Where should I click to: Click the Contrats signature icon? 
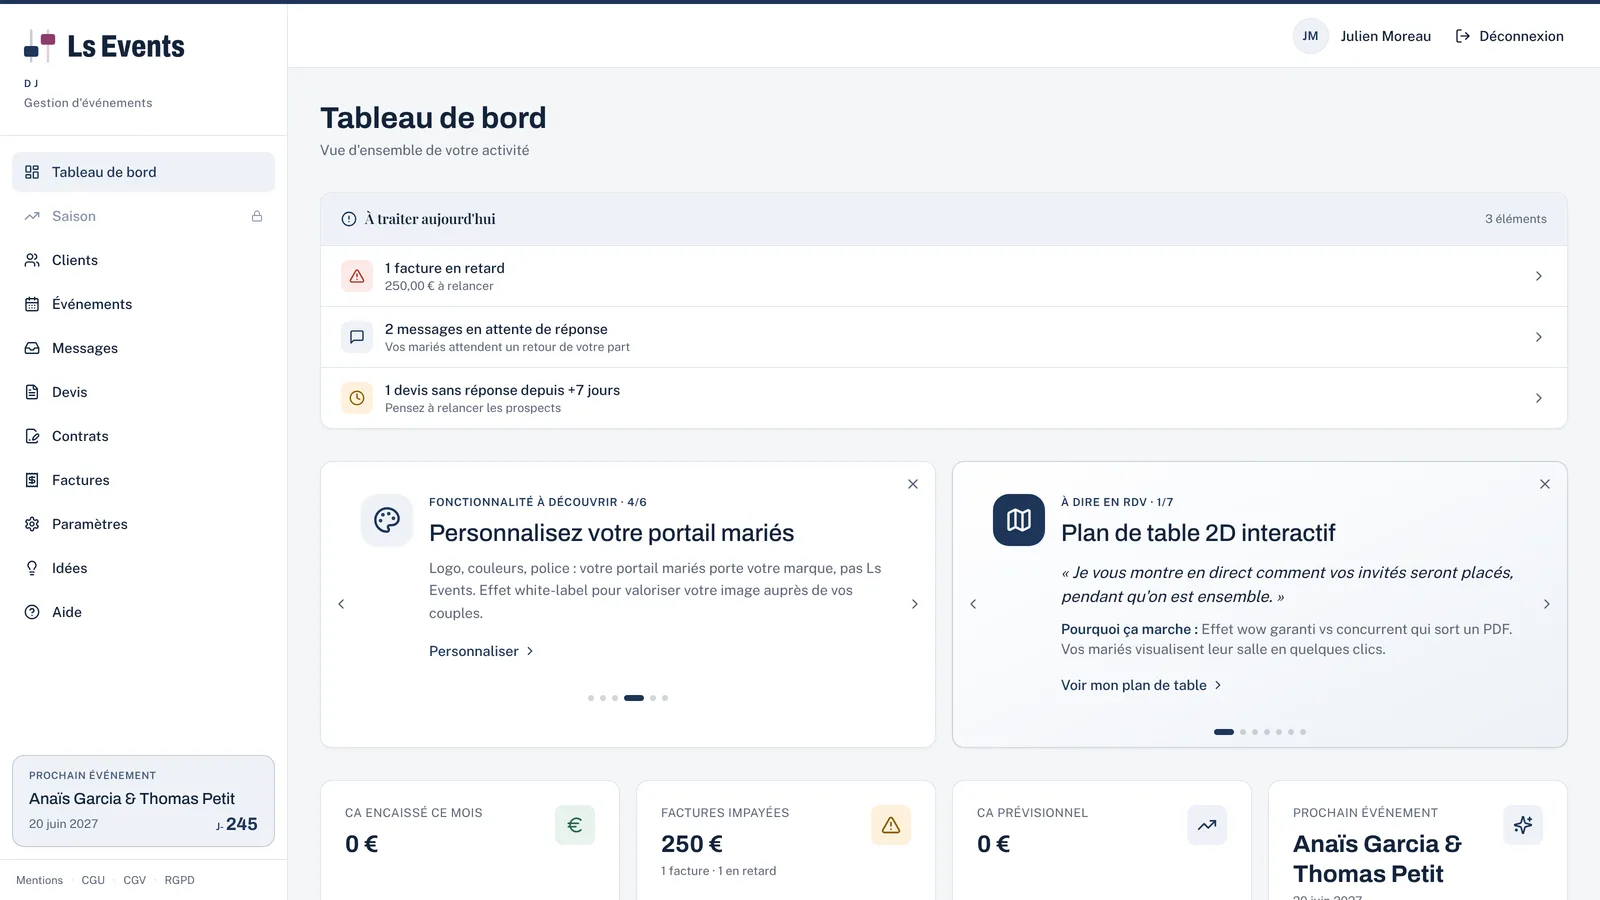click(32, 436)
